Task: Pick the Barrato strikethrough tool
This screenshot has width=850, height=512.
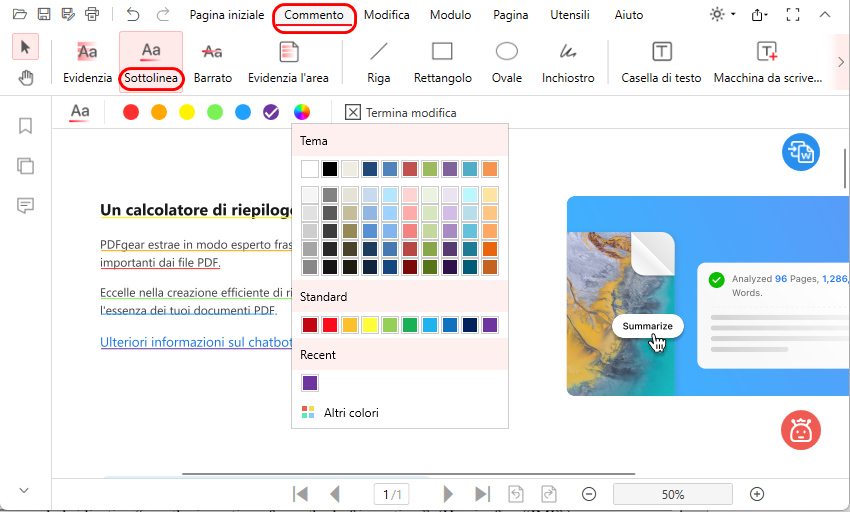Action: [212, 62]
